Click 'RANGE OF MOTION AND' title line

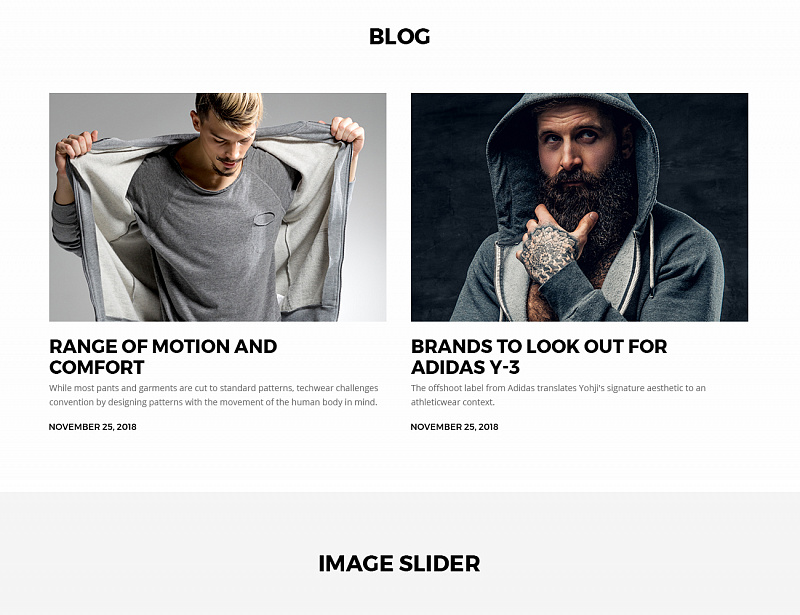[163, 347]
